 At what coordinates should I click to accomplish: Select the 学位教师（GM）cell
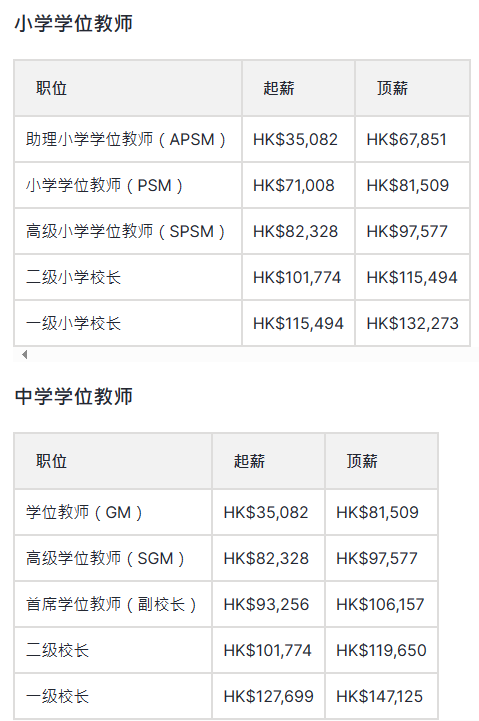(113, 512)
